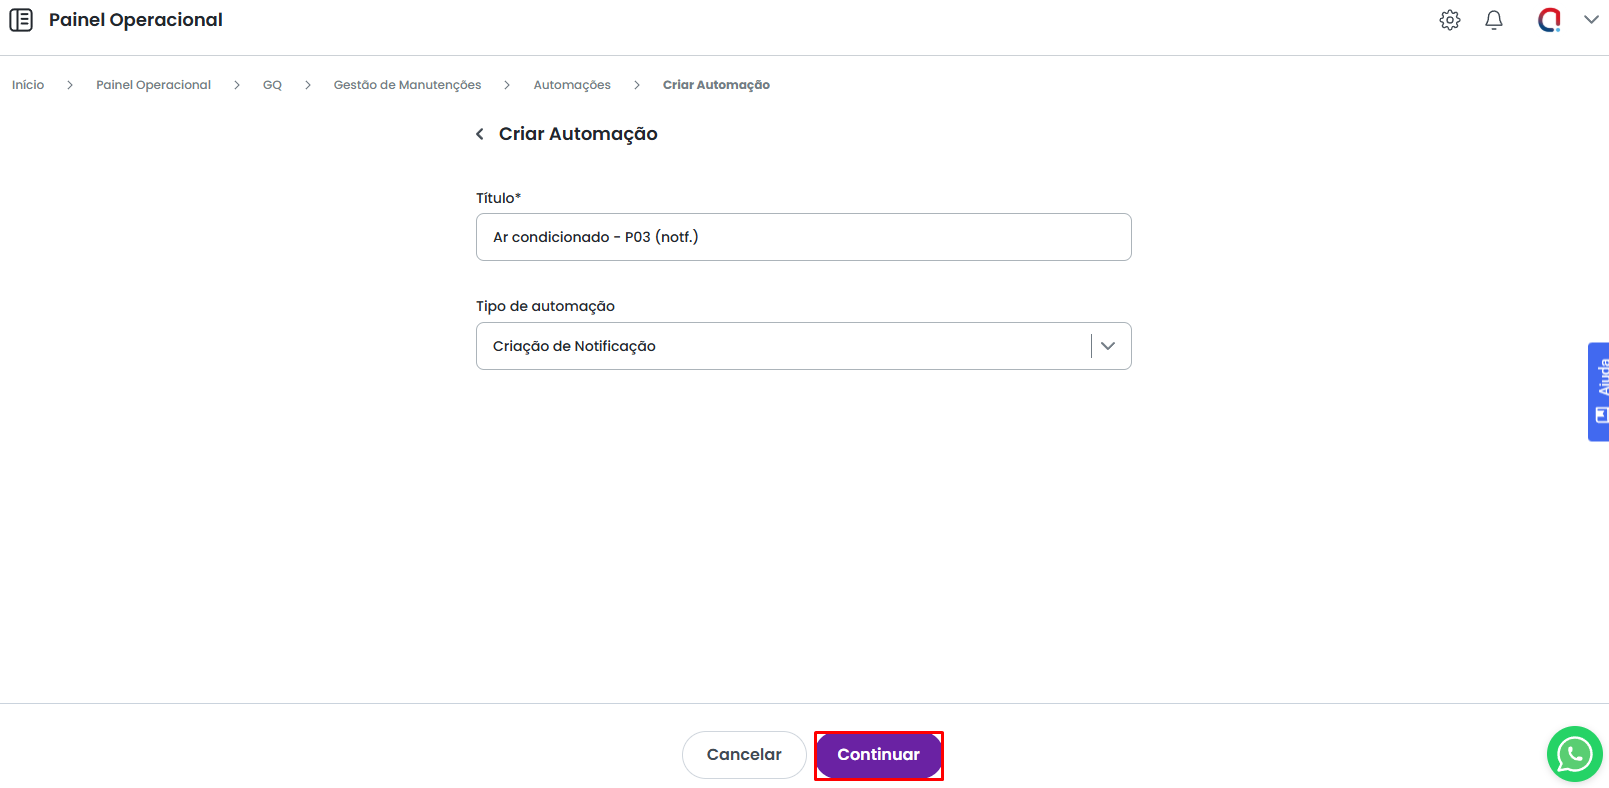This screenshot has width=1609, height=788.
Task: Open Painel Operacional breadcrumb link
Action: (153, 85)
